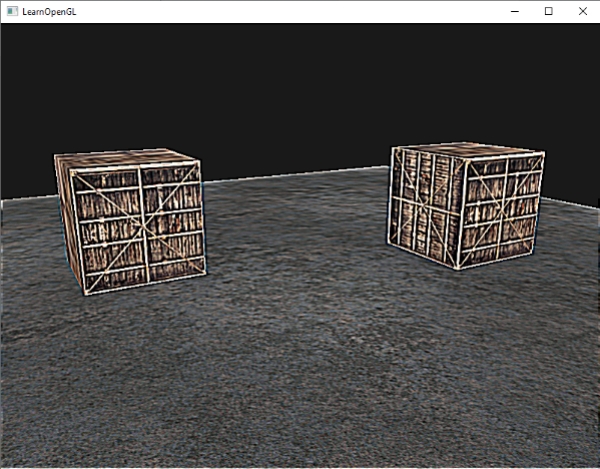The image size is (600, 469).
Task: Click the LearnOpenGL window title text
Action: 49,11
